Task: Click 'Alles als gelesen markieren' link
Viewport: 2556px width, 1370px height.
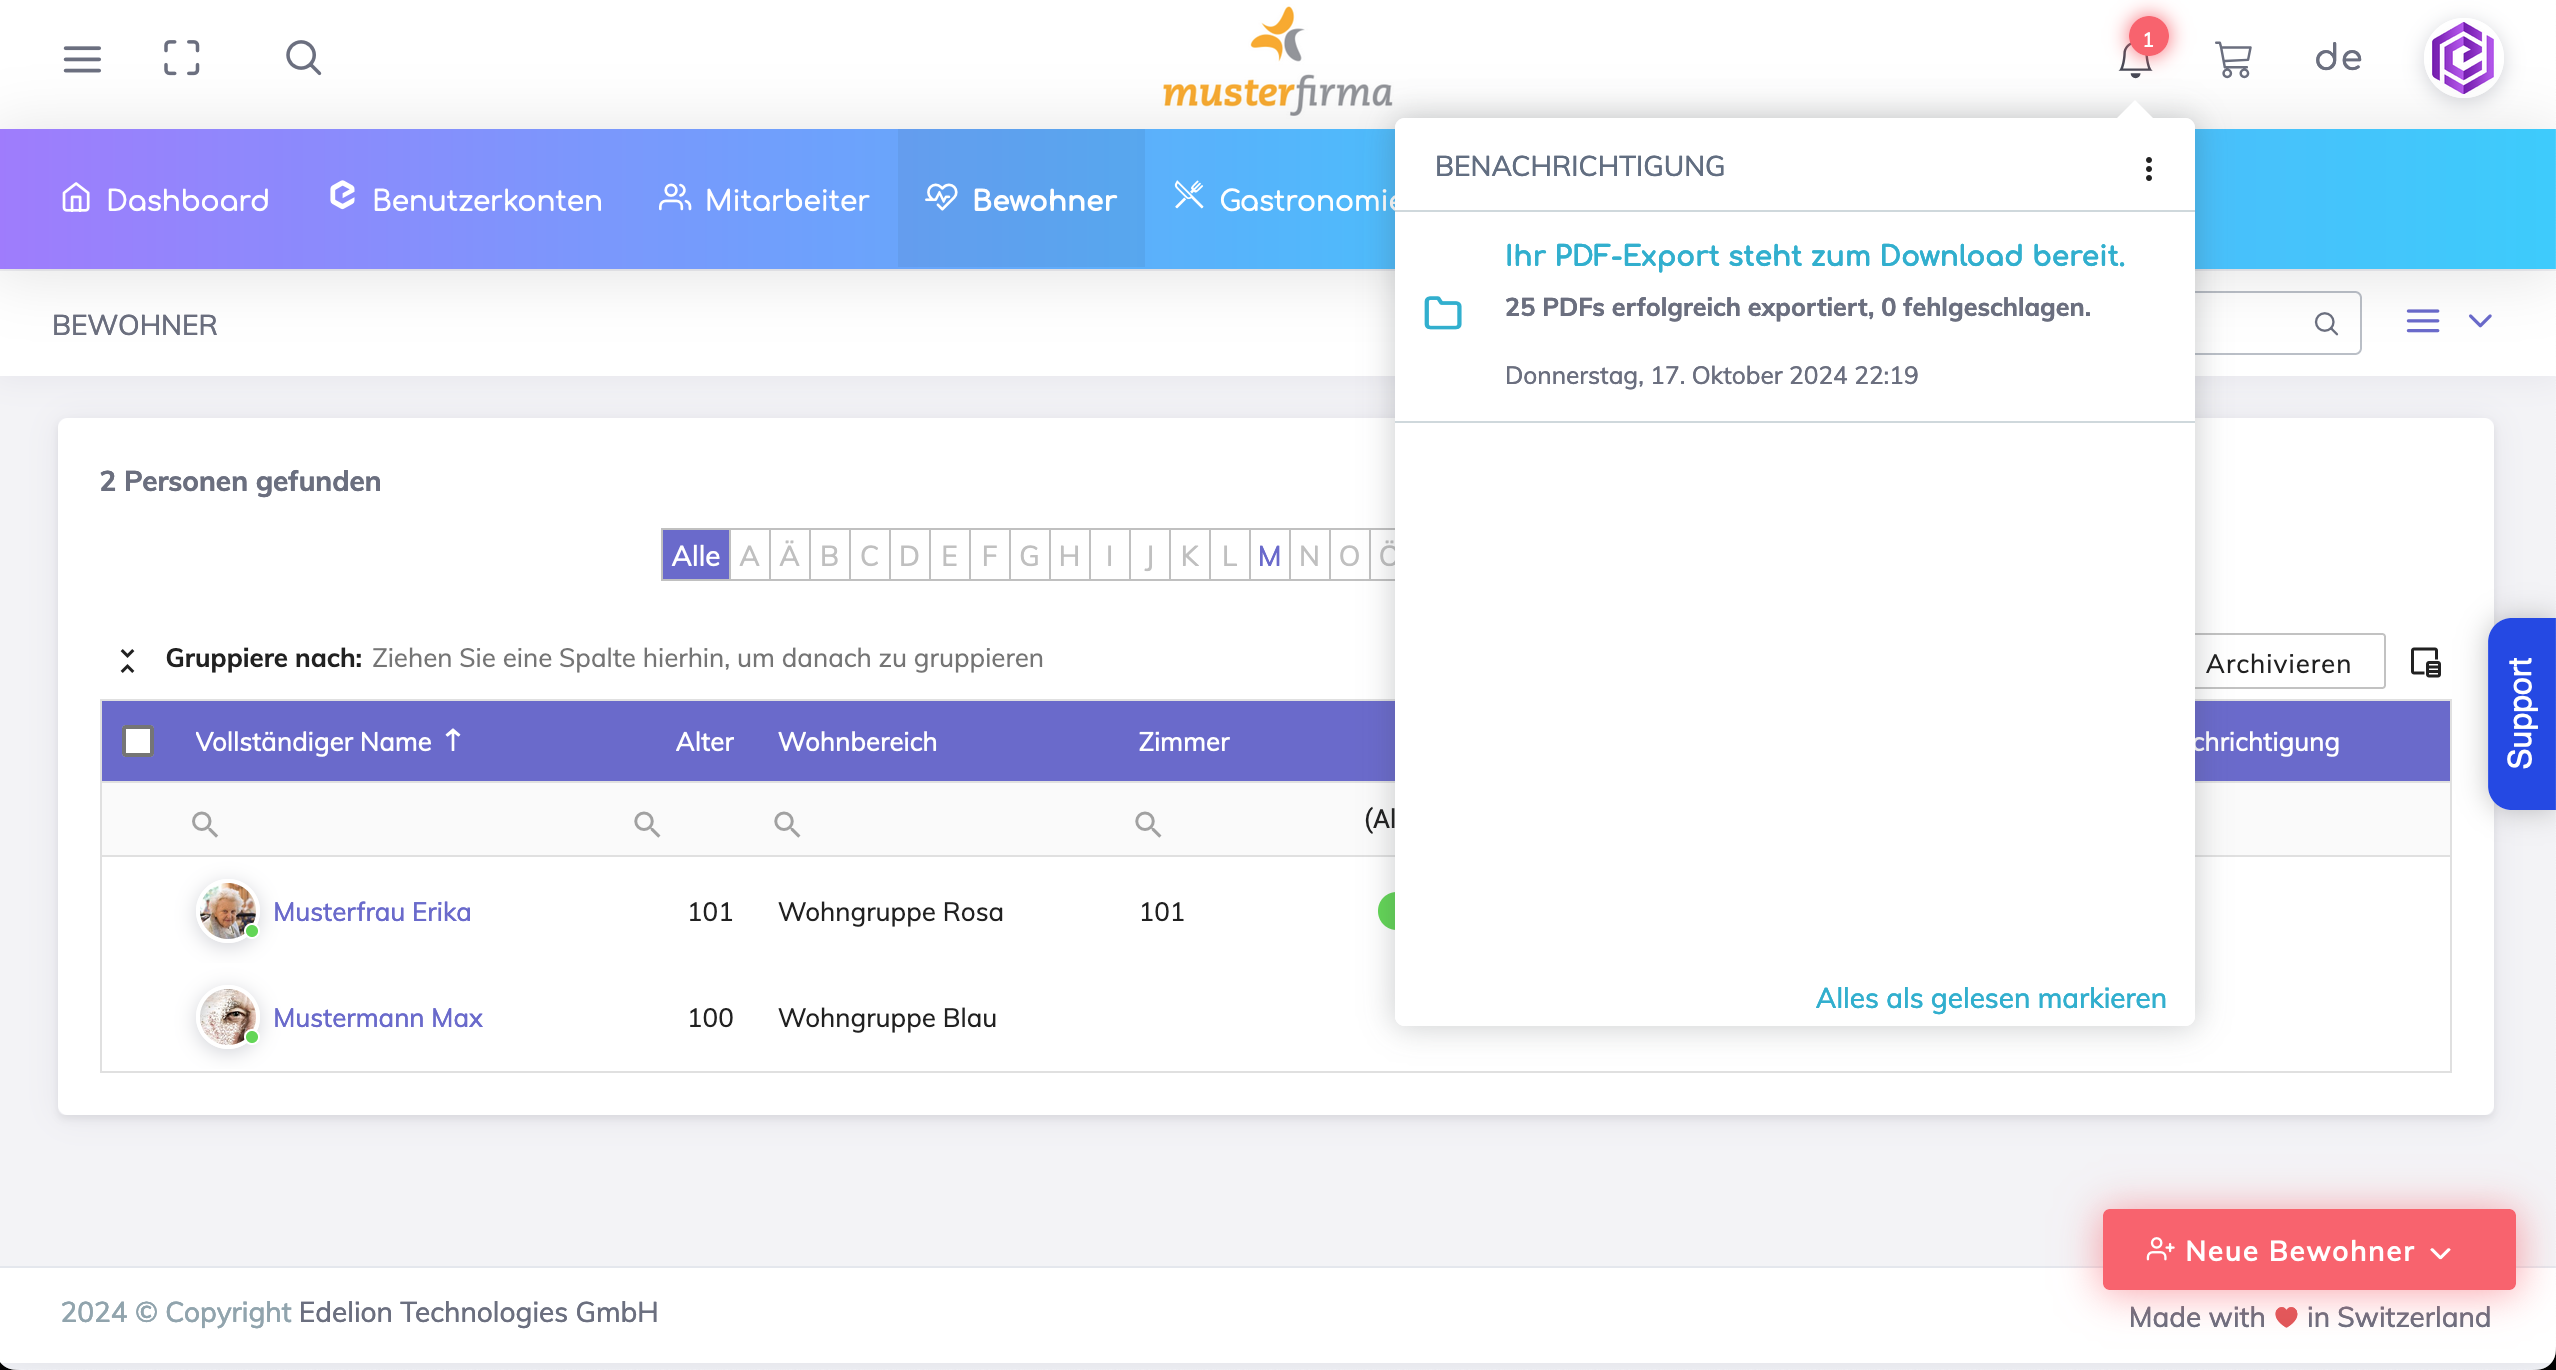Action: (x=1990, y=998)
